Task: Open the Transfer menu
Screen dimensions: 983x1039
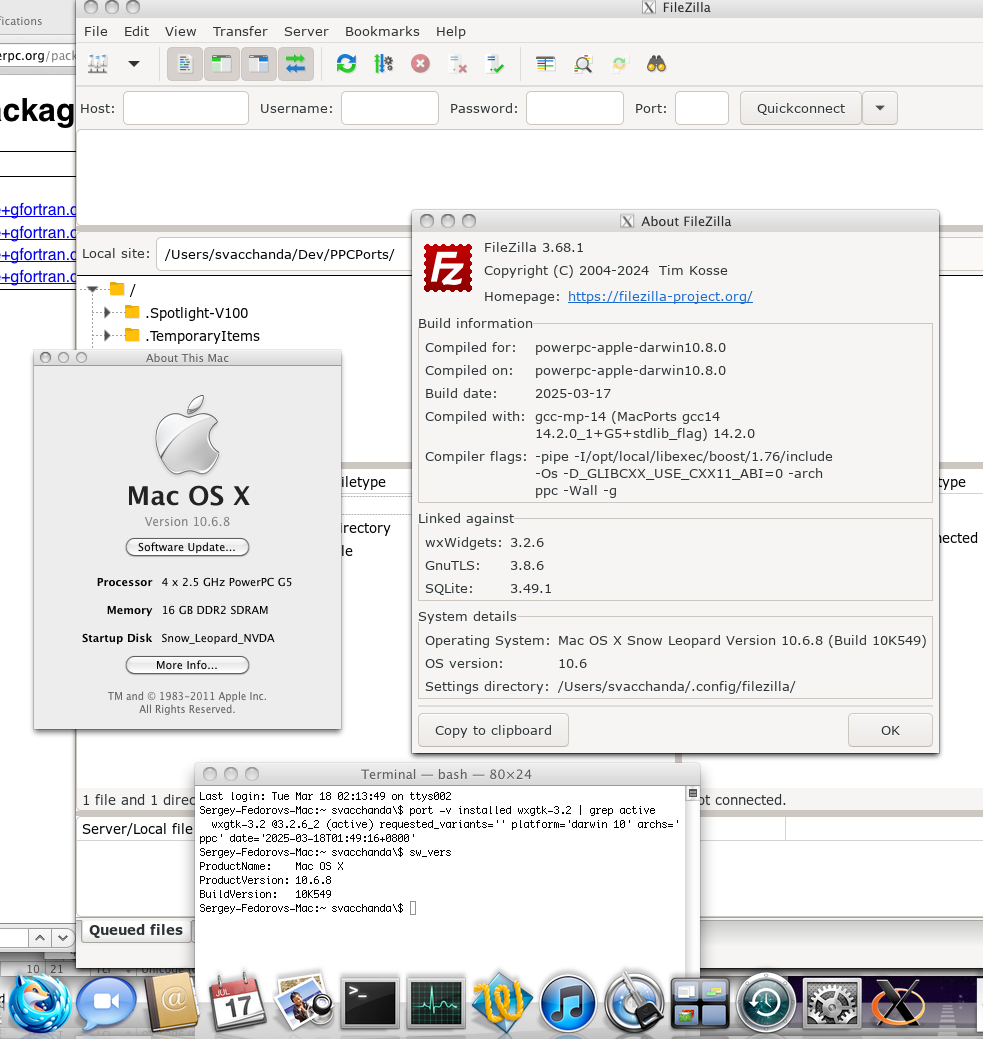Action: click(240, 32)
